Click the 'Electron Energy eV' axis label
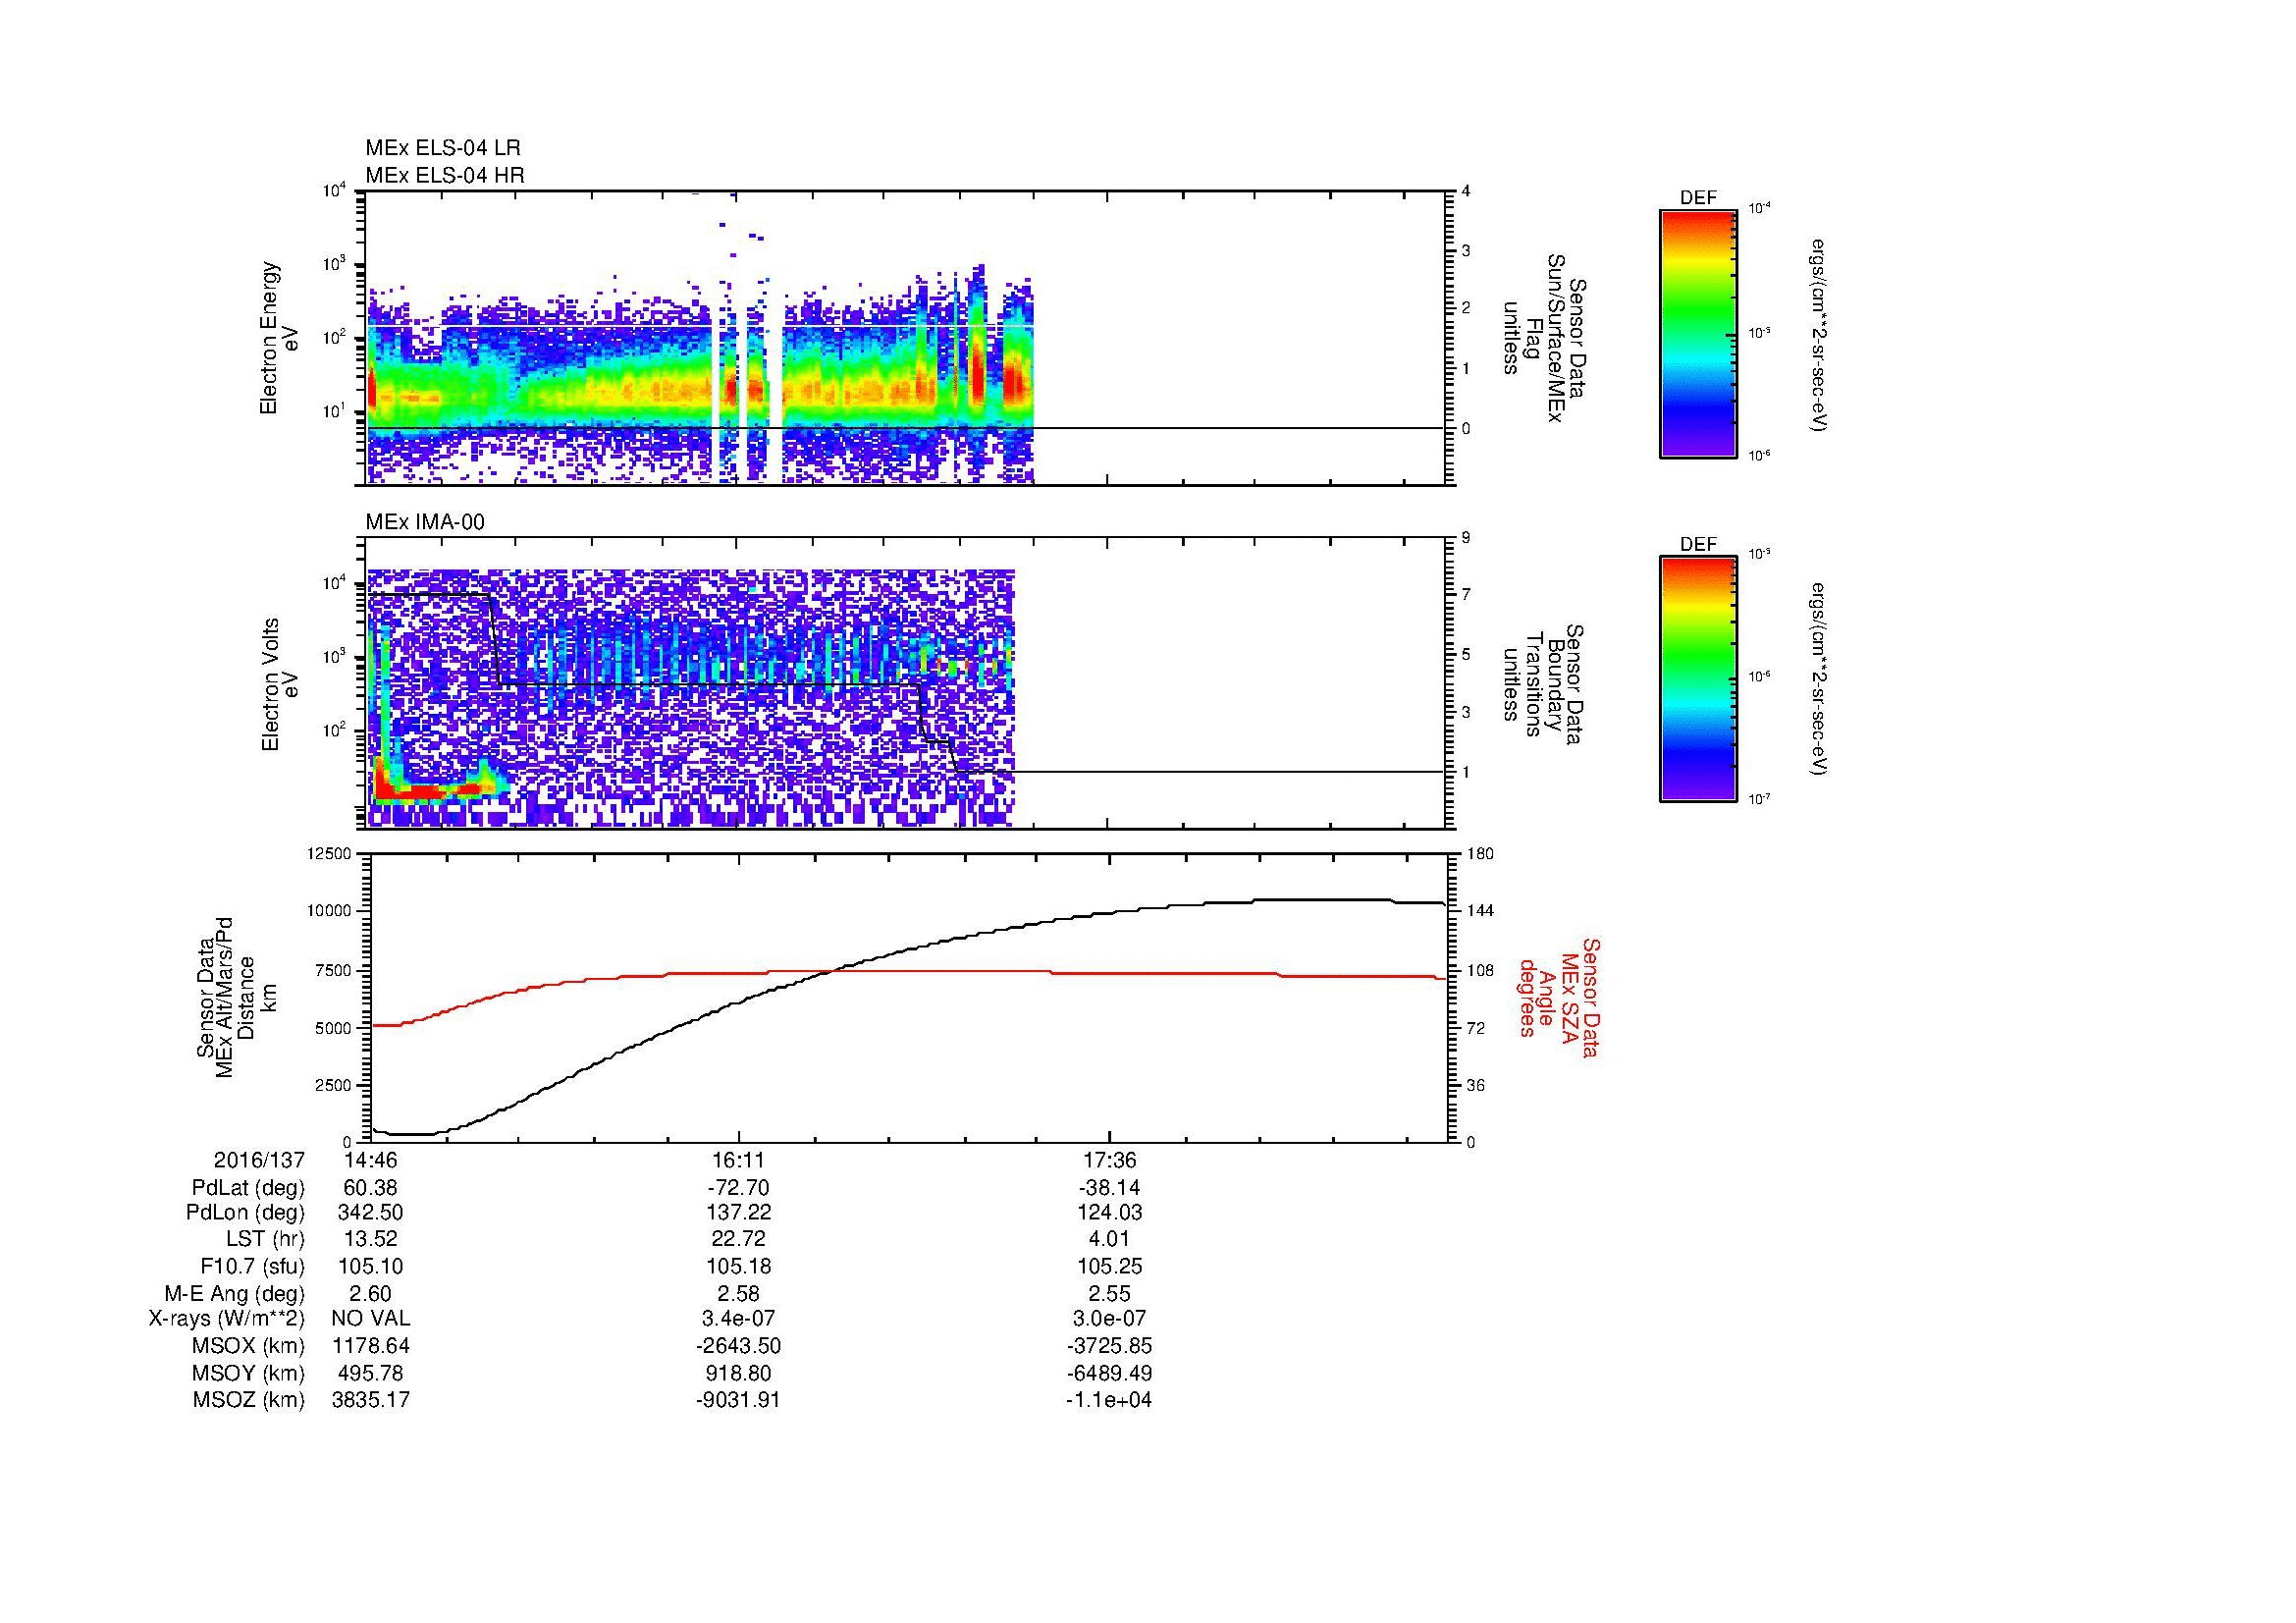The width and height of the screenshot is (2296, 1623). (x=279, y=338)
